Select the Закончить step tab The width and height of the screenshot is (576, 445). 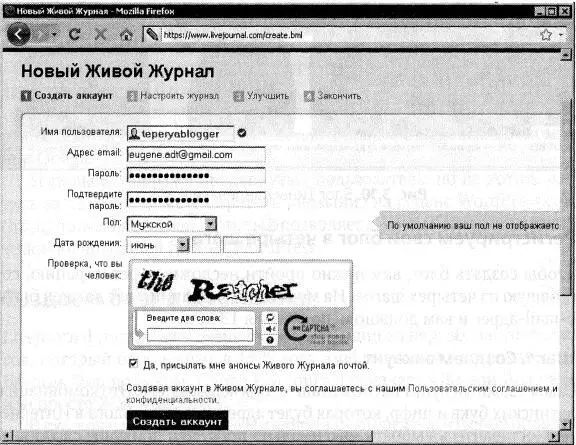tap(333, 96)
